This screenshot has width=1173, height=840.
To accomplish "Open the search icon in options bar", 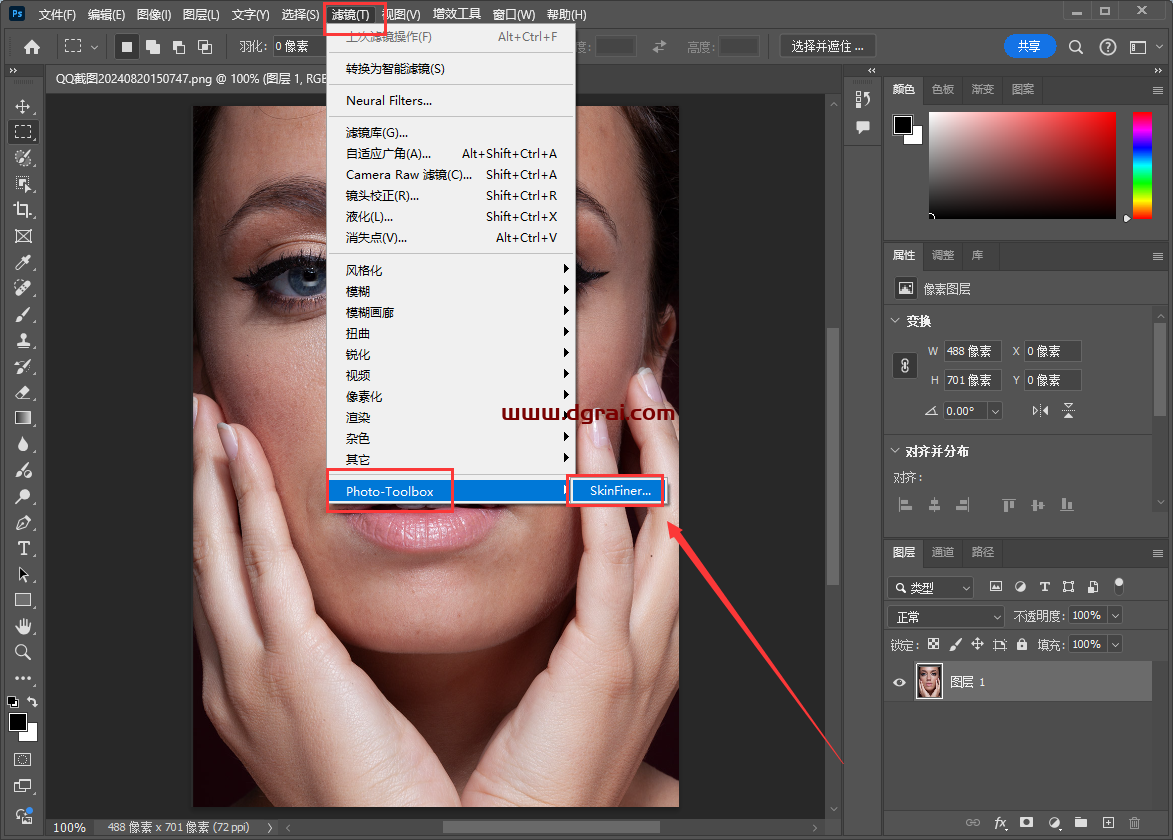I will pos(1076,47).
